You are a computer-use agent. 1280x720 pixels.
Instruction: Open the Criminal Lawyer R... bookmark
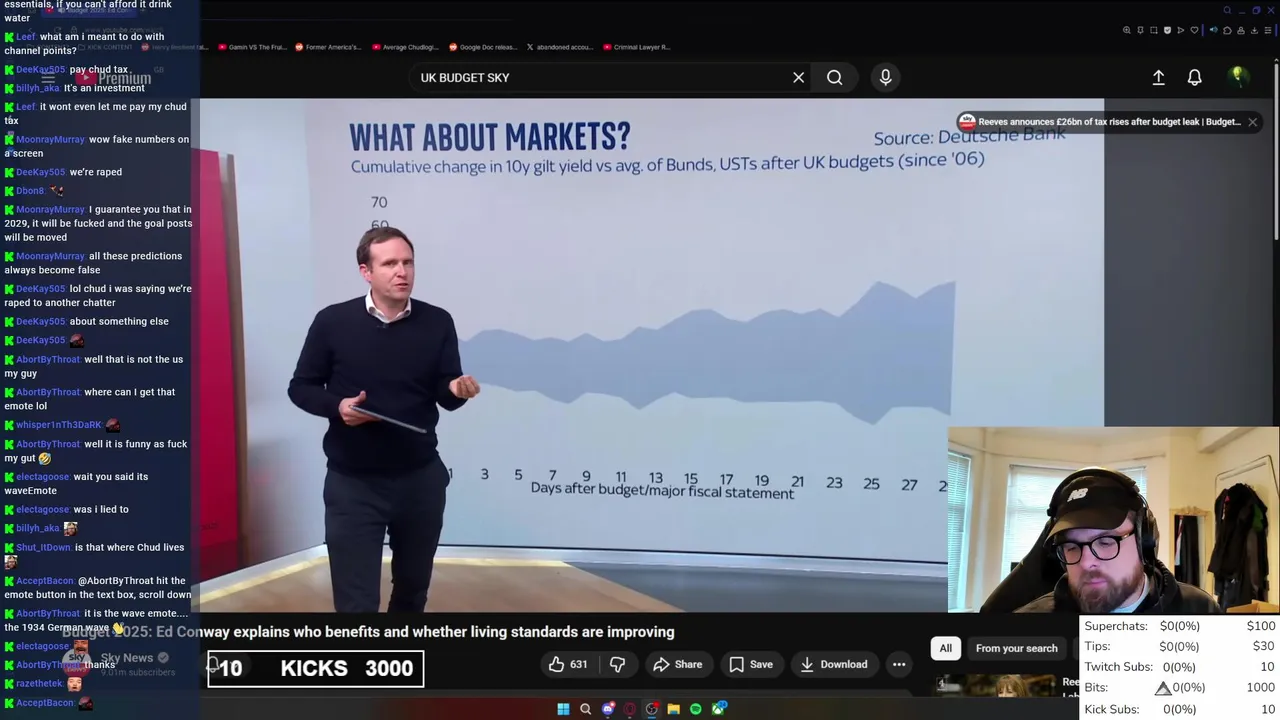click(636, 47)
